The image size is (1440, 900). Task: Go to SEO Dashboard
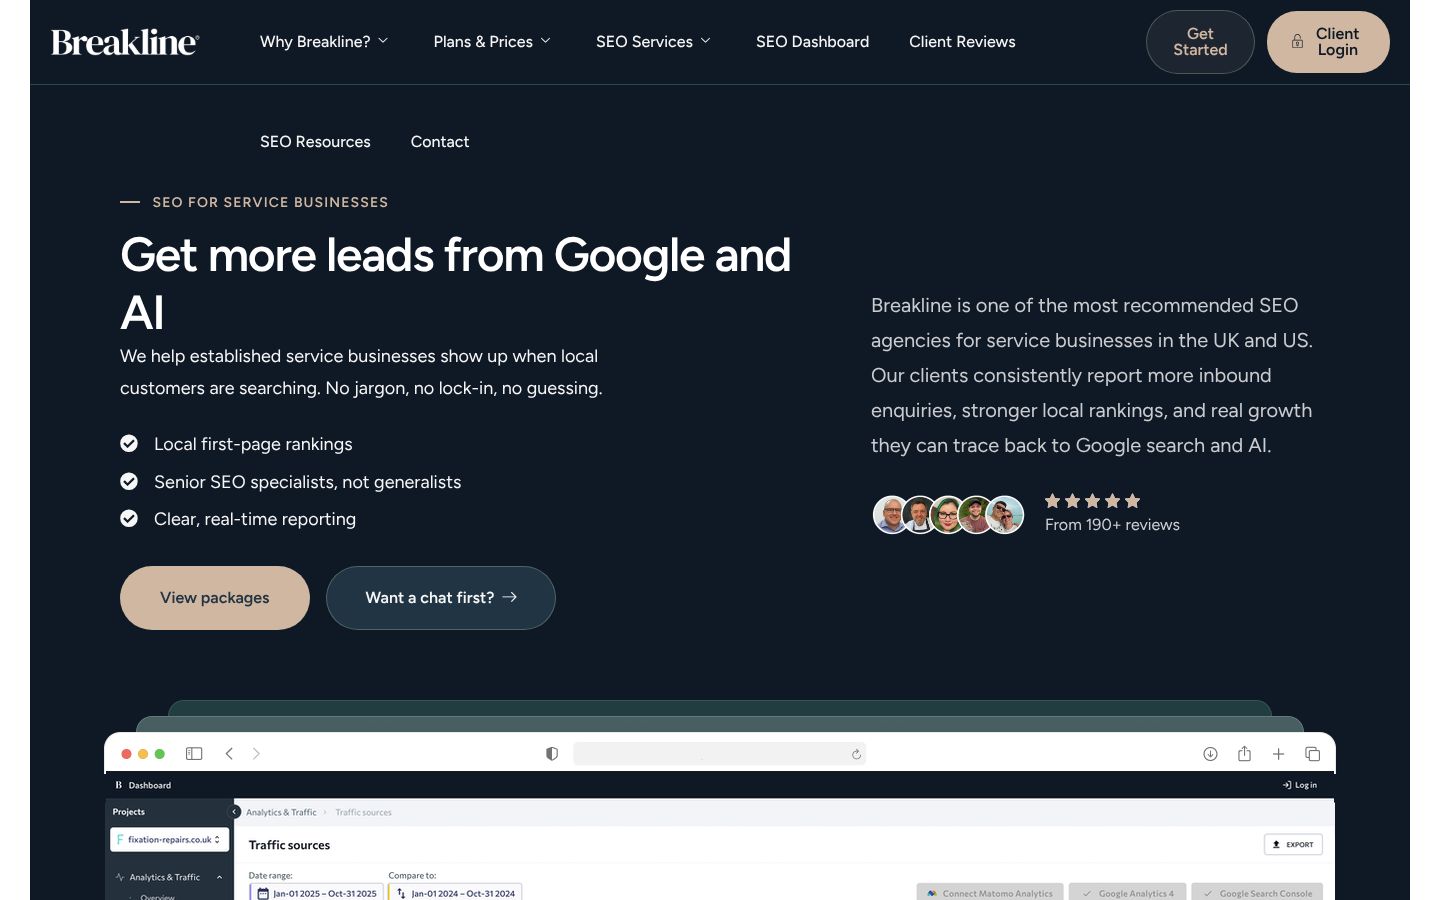812,42
